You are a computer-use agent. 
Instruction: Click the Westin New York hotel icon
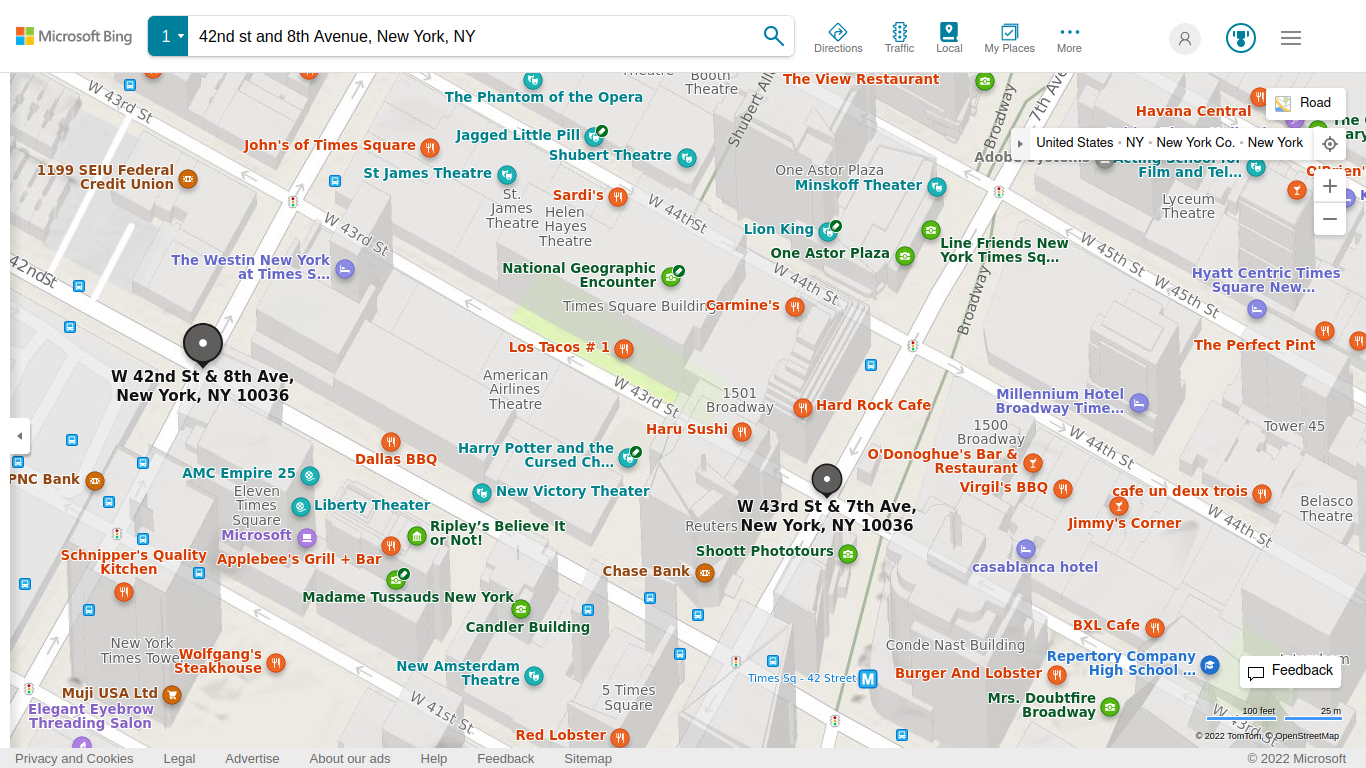[345, 269]
